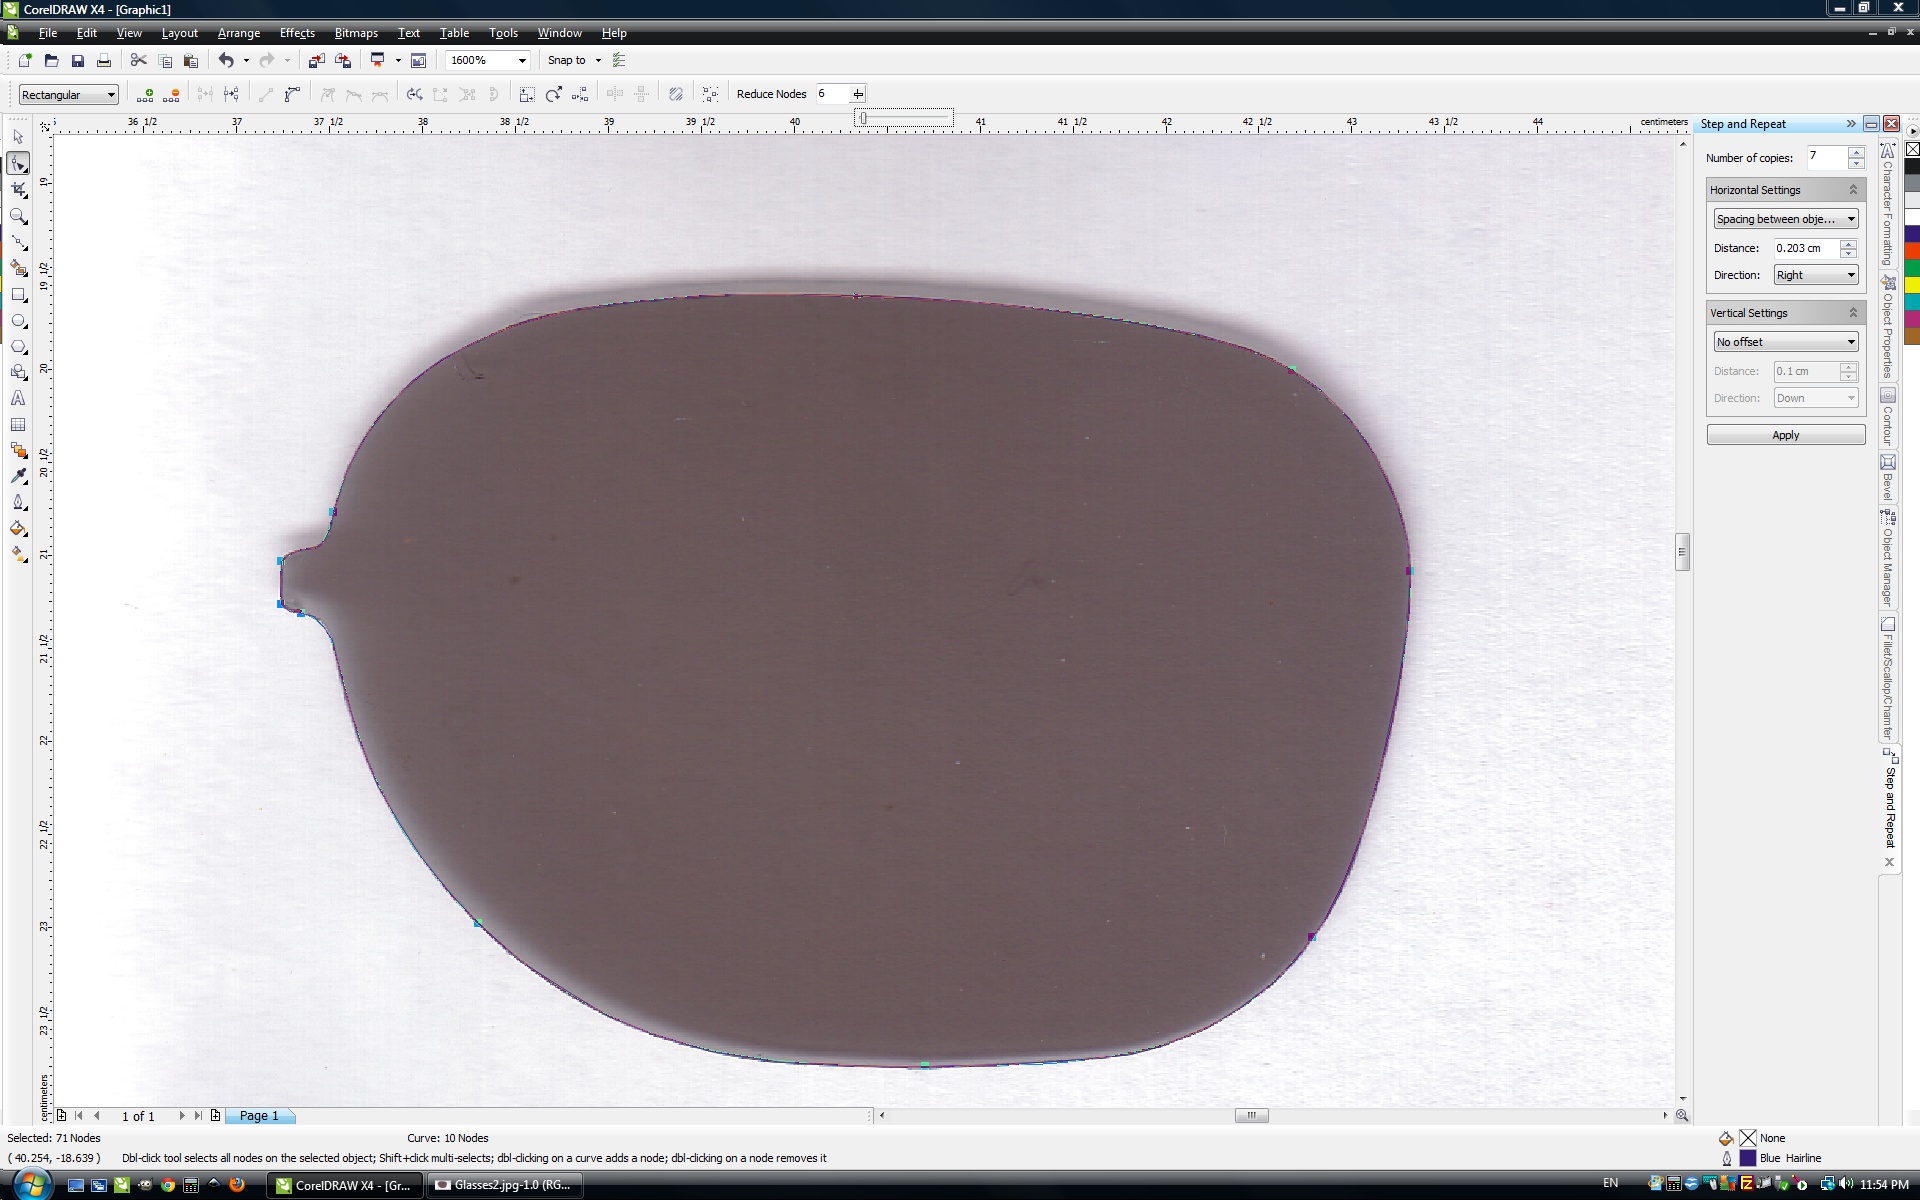The height and width of the screenshot is (1200, 1920).
Task: Collapse the Vertical Settings section
Action: pos(1852,313)
